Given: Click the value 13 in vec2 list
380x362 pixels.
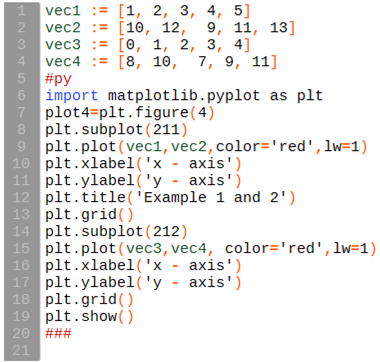Looking at the screenshot, I should (279, 28).
